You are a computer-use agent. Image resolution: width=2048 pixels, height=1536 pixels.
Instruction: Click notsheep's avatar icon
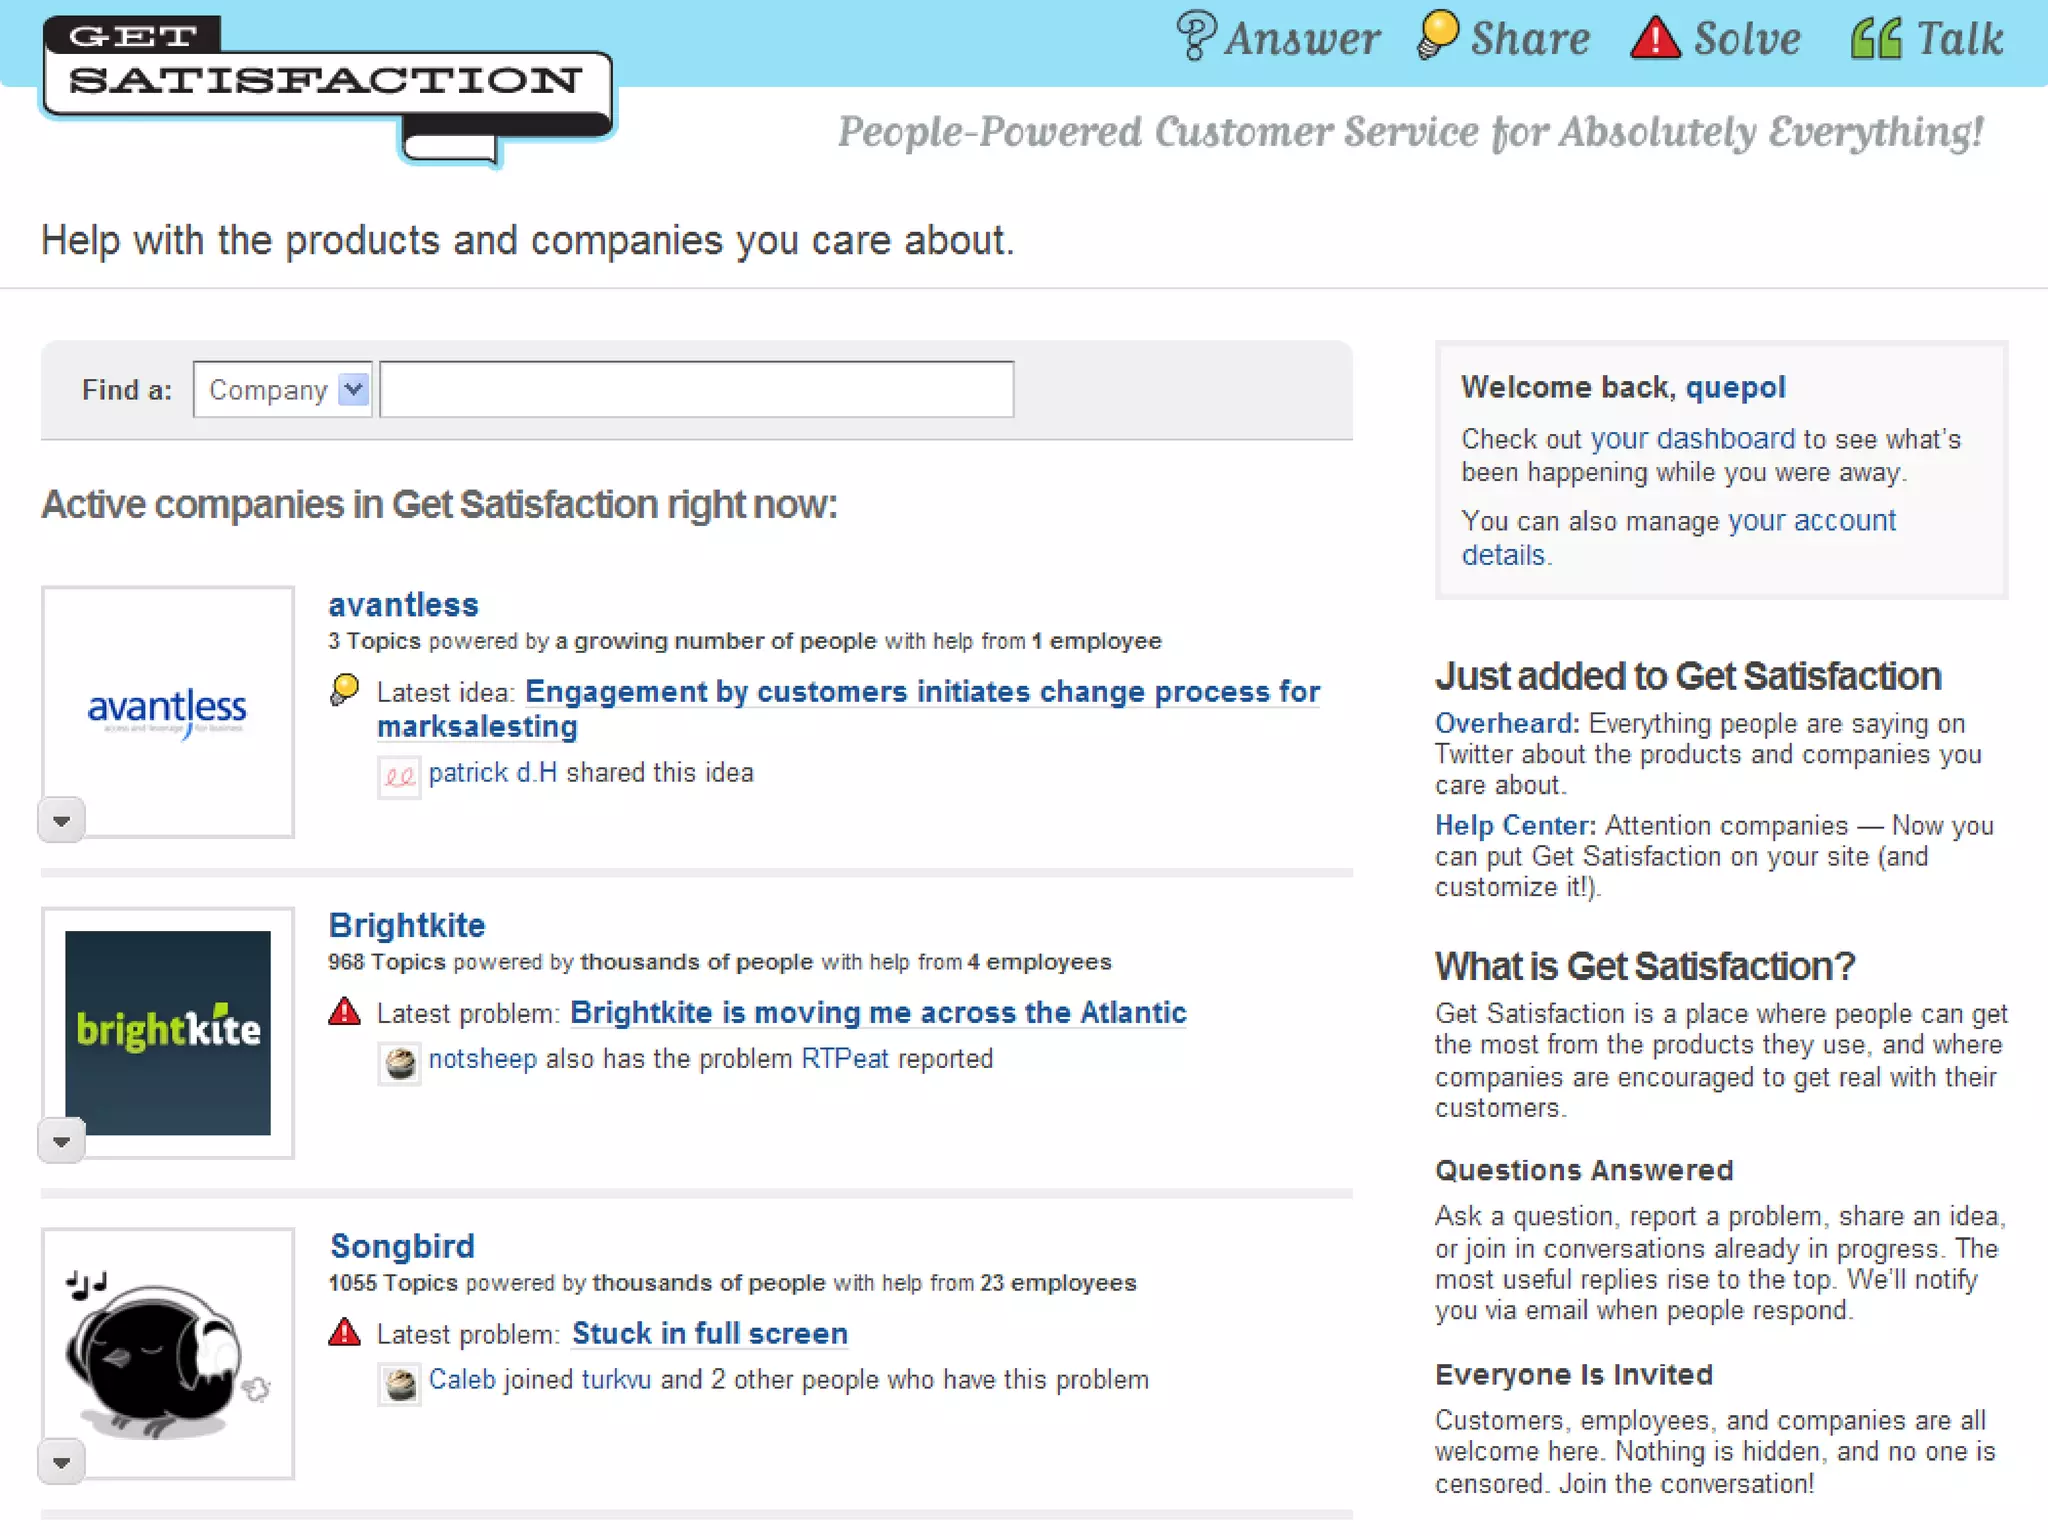click(400, 1062)
